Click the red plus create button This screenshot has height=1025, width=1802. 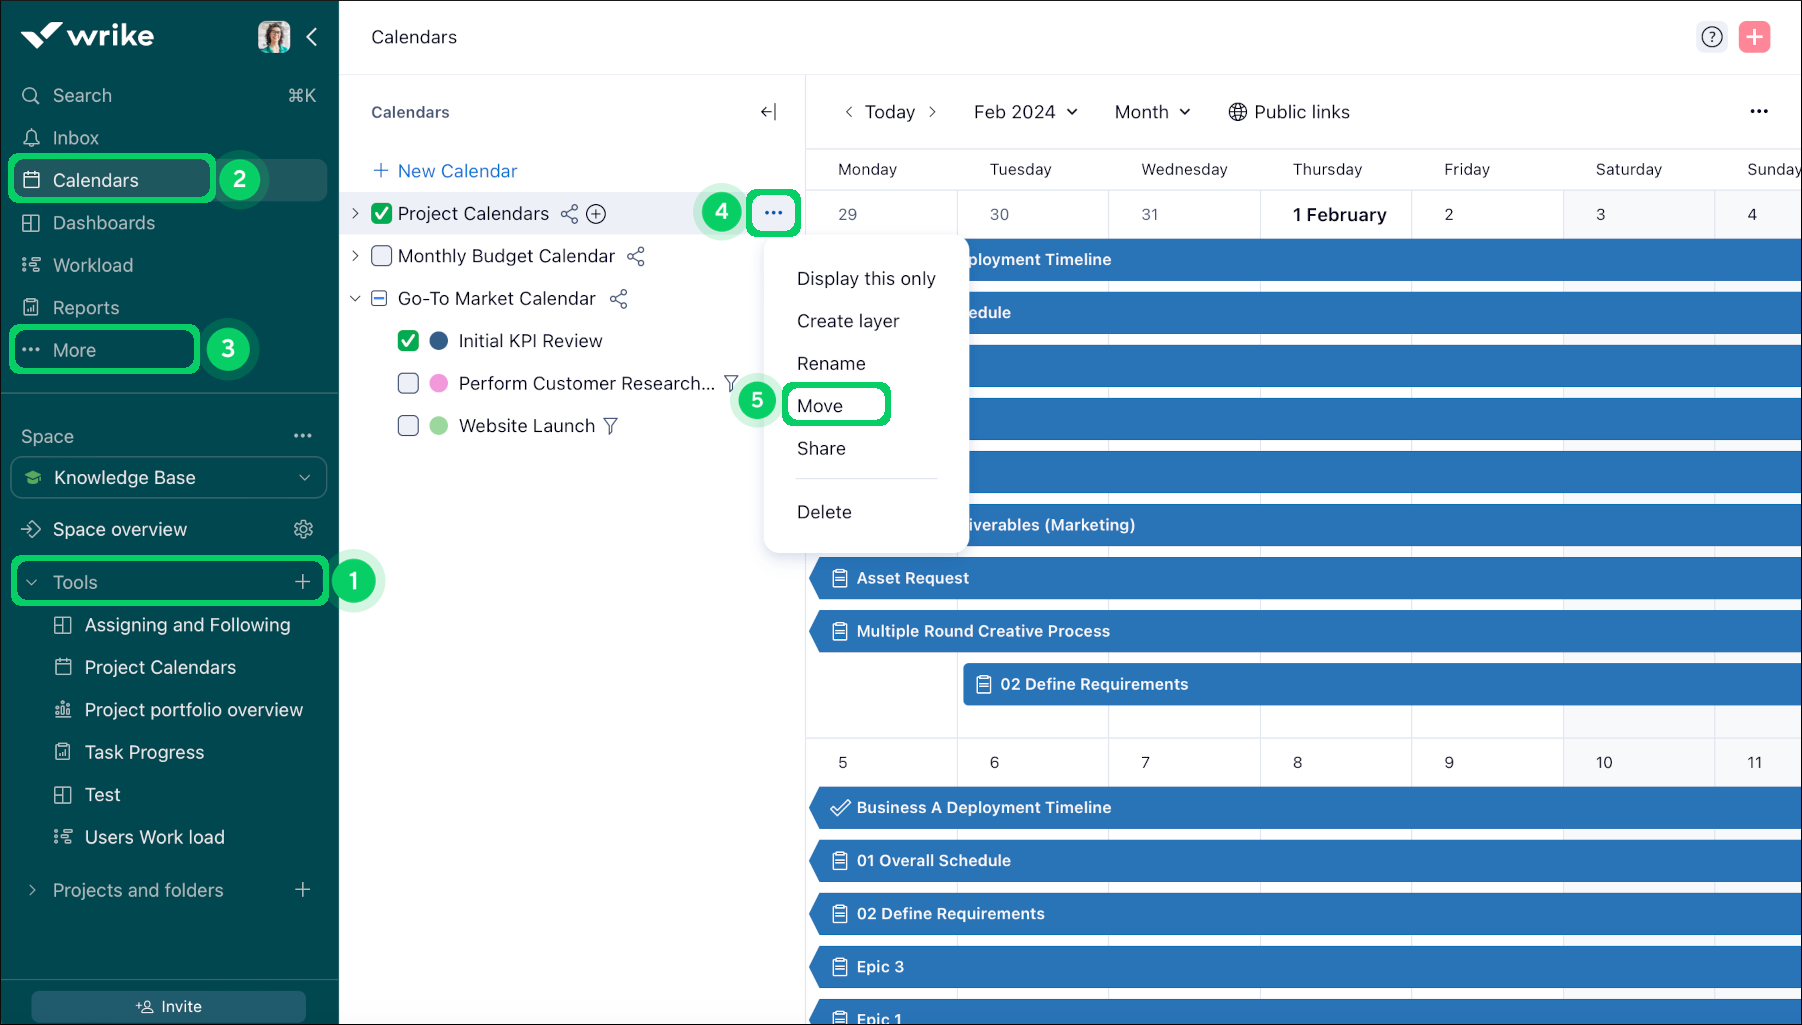(x=1754, y=37)
